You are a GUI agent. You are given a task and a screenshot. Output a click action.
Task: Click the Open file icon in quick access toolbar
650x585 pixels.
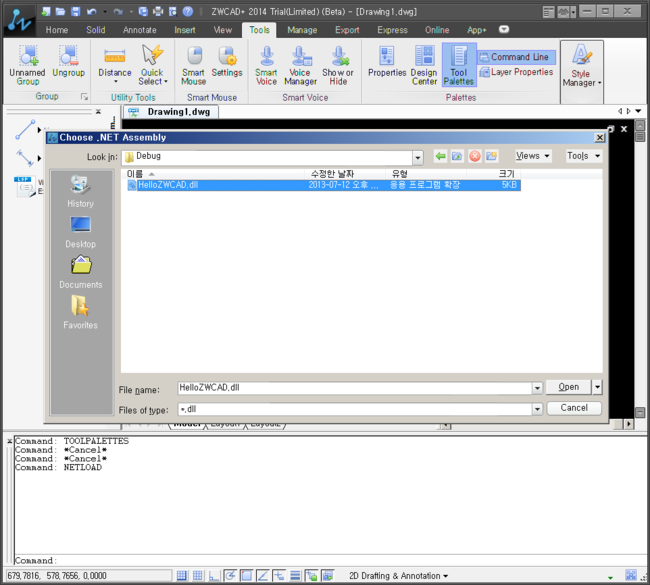tap(61, 12)
